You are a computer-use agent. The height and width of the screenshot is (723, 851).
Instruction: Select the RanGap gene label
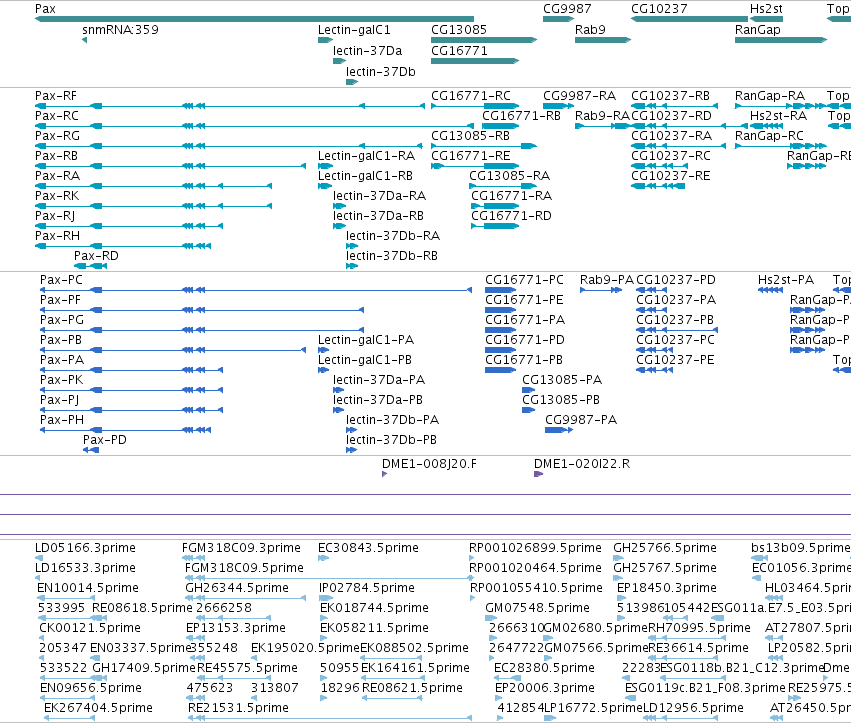pyautogui.click(x=758, y=30)
